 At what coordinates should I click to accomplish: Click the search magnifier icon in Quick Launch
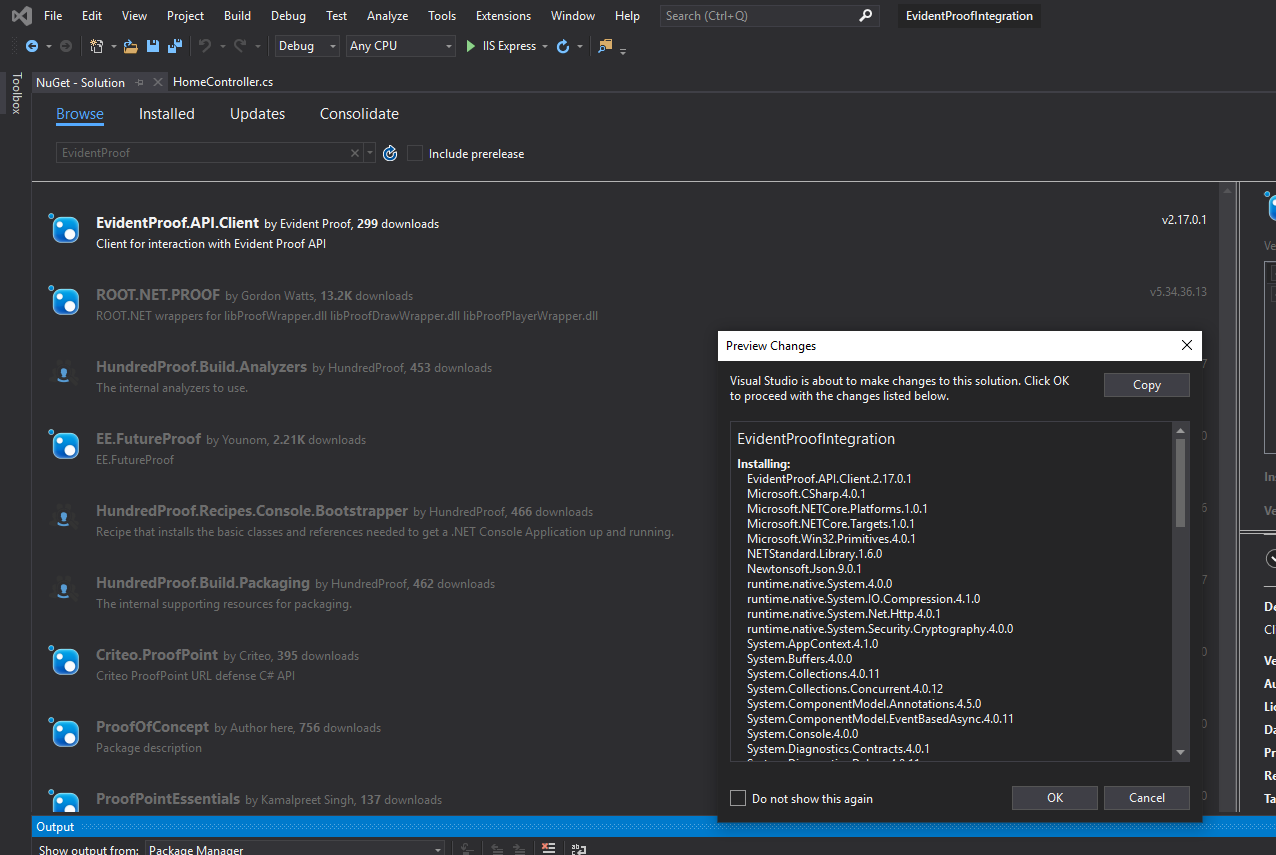866,15
